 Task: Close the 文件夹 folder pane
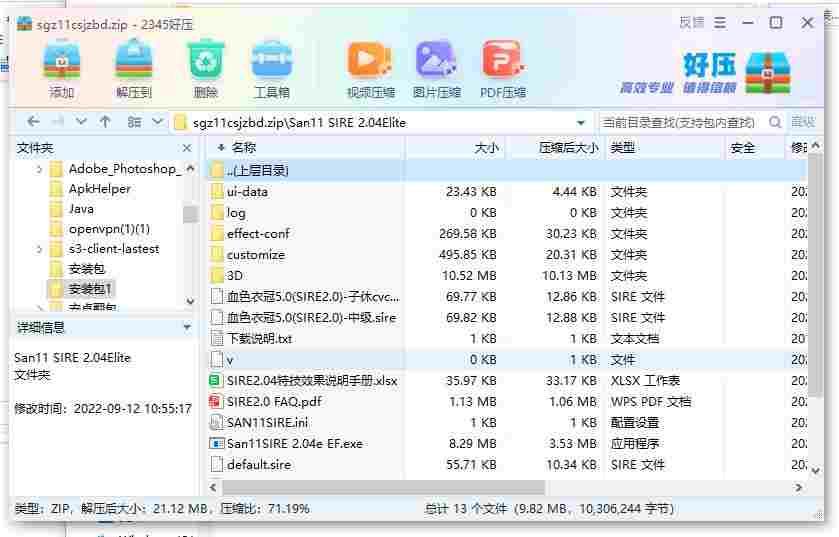(x=187, y=148)
